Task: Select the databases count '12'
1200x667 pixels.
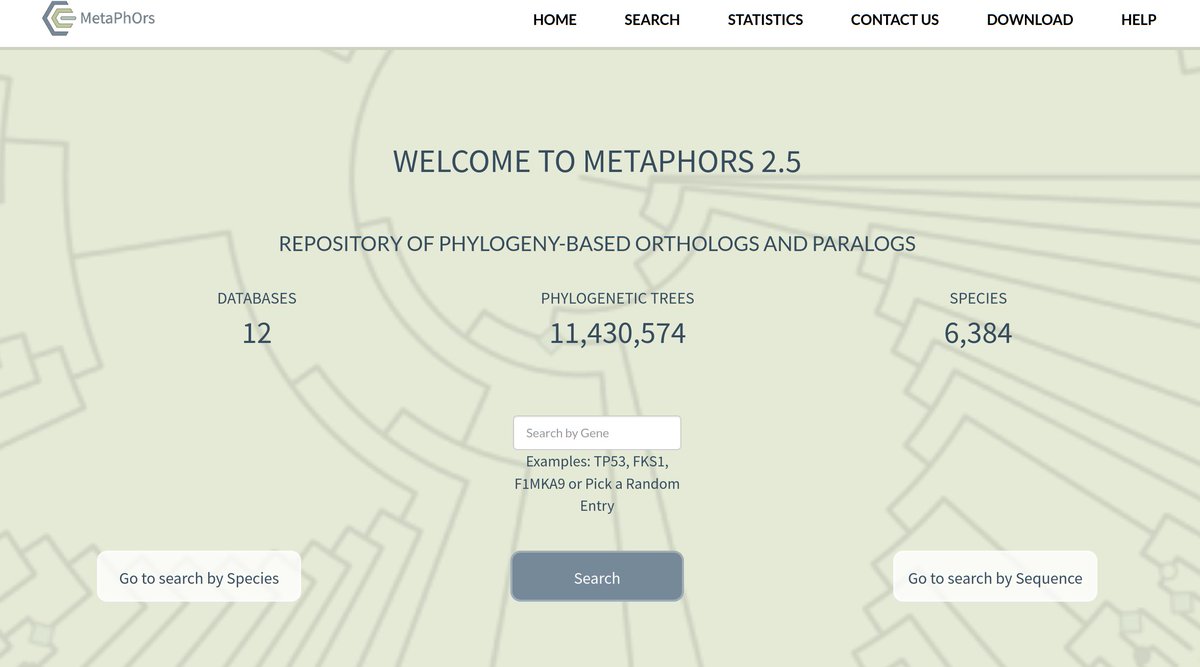Action: click(257, 333)
